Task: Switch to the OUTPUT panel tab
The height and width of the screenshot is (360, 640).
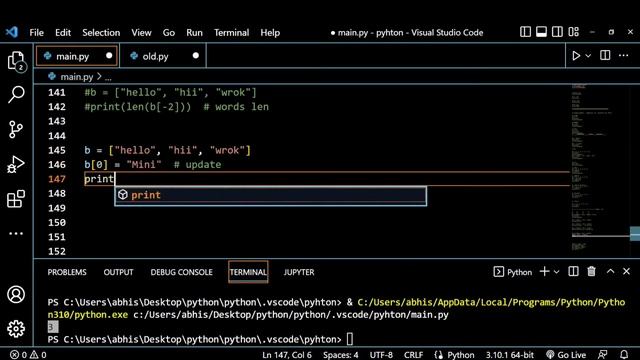Action: pyautogui.click(x=118, y=272)
